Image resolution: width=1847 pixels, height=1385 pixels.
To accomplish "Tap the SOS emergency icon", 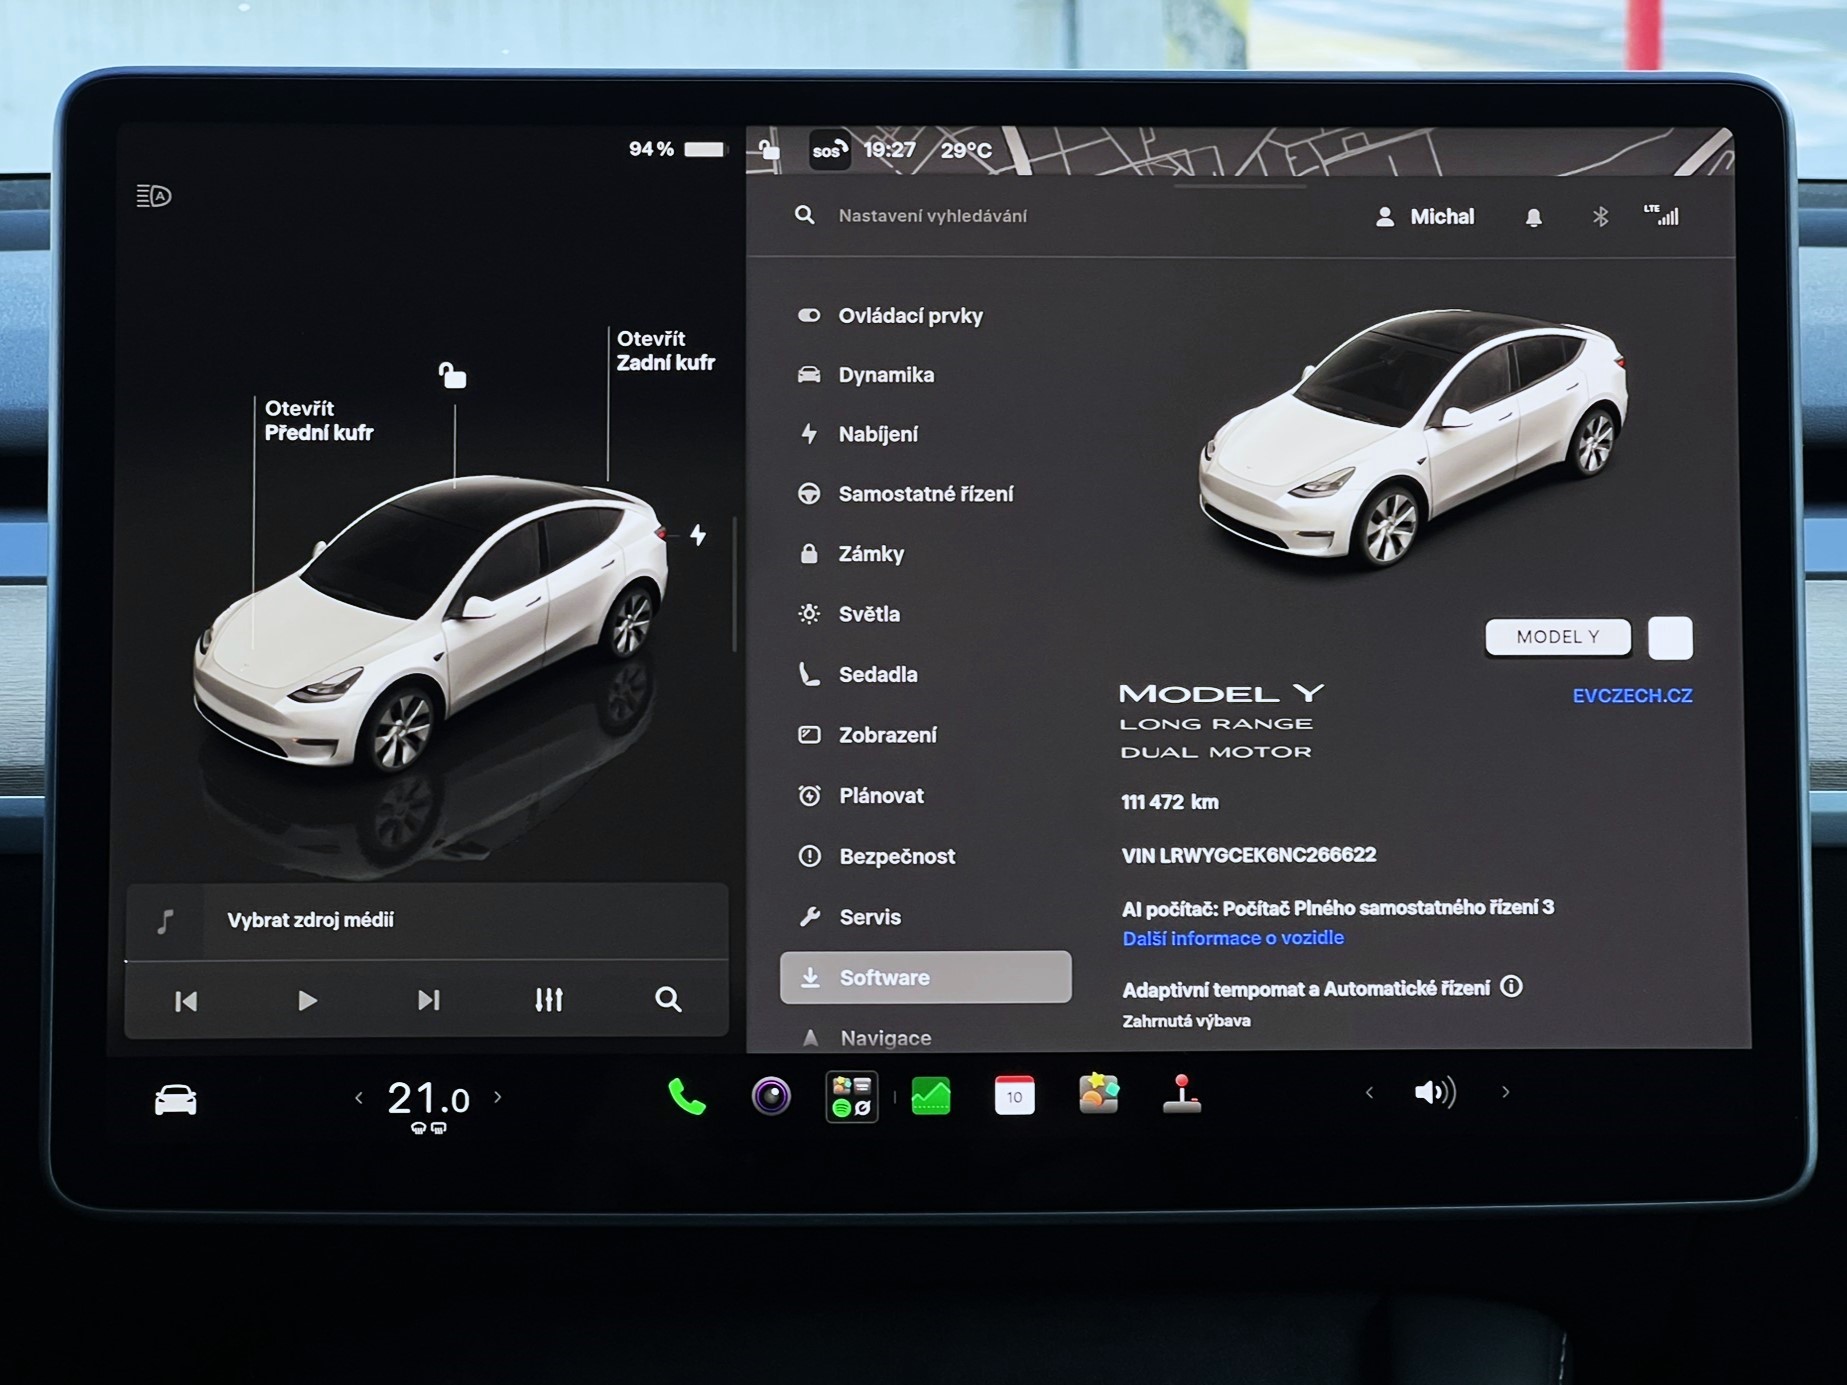I will click(829, 151).
